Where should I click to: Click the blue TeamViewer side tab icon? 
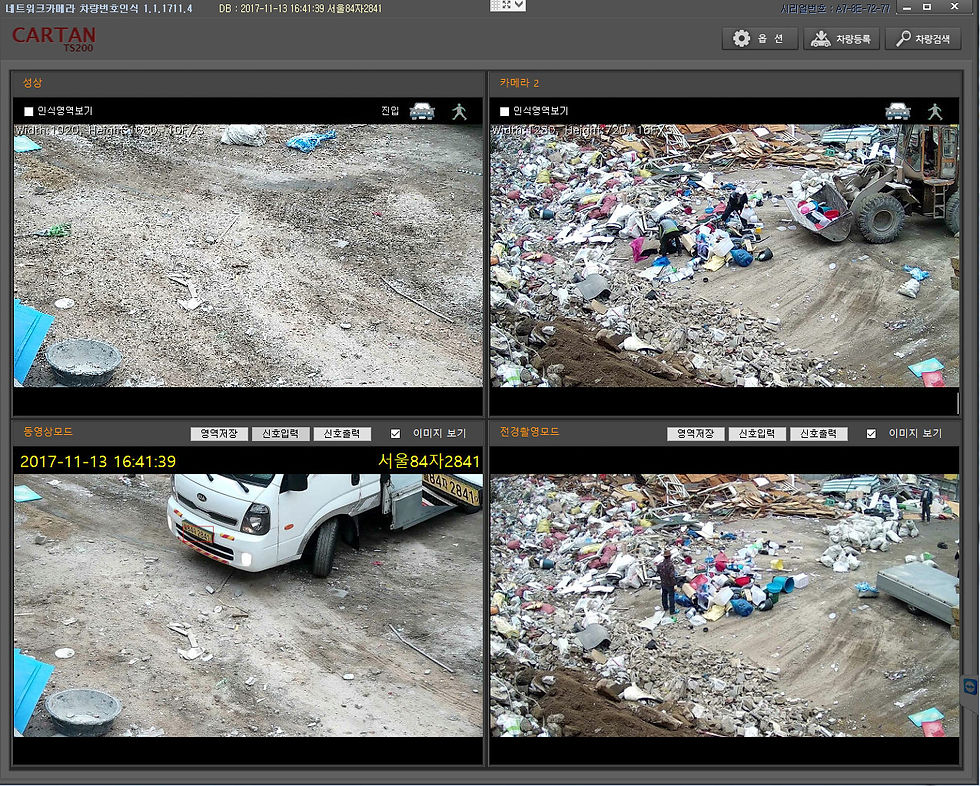(x=971, y=686)
